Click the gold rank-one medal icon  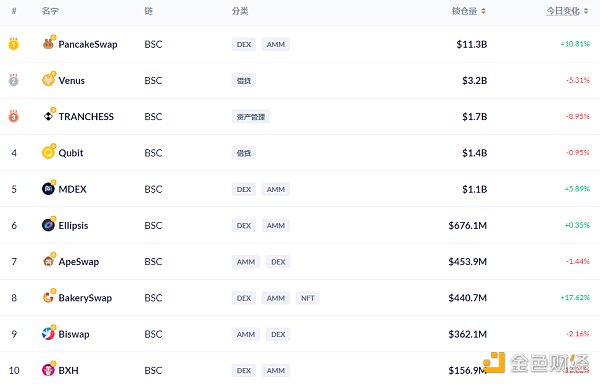[13, 44]
